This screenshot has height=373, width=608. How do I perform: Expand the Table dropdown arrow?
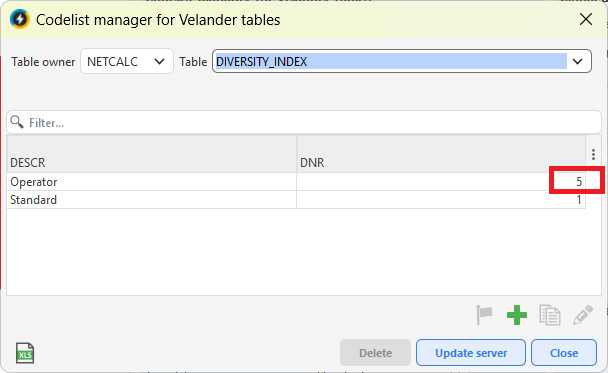coord(577,61)
